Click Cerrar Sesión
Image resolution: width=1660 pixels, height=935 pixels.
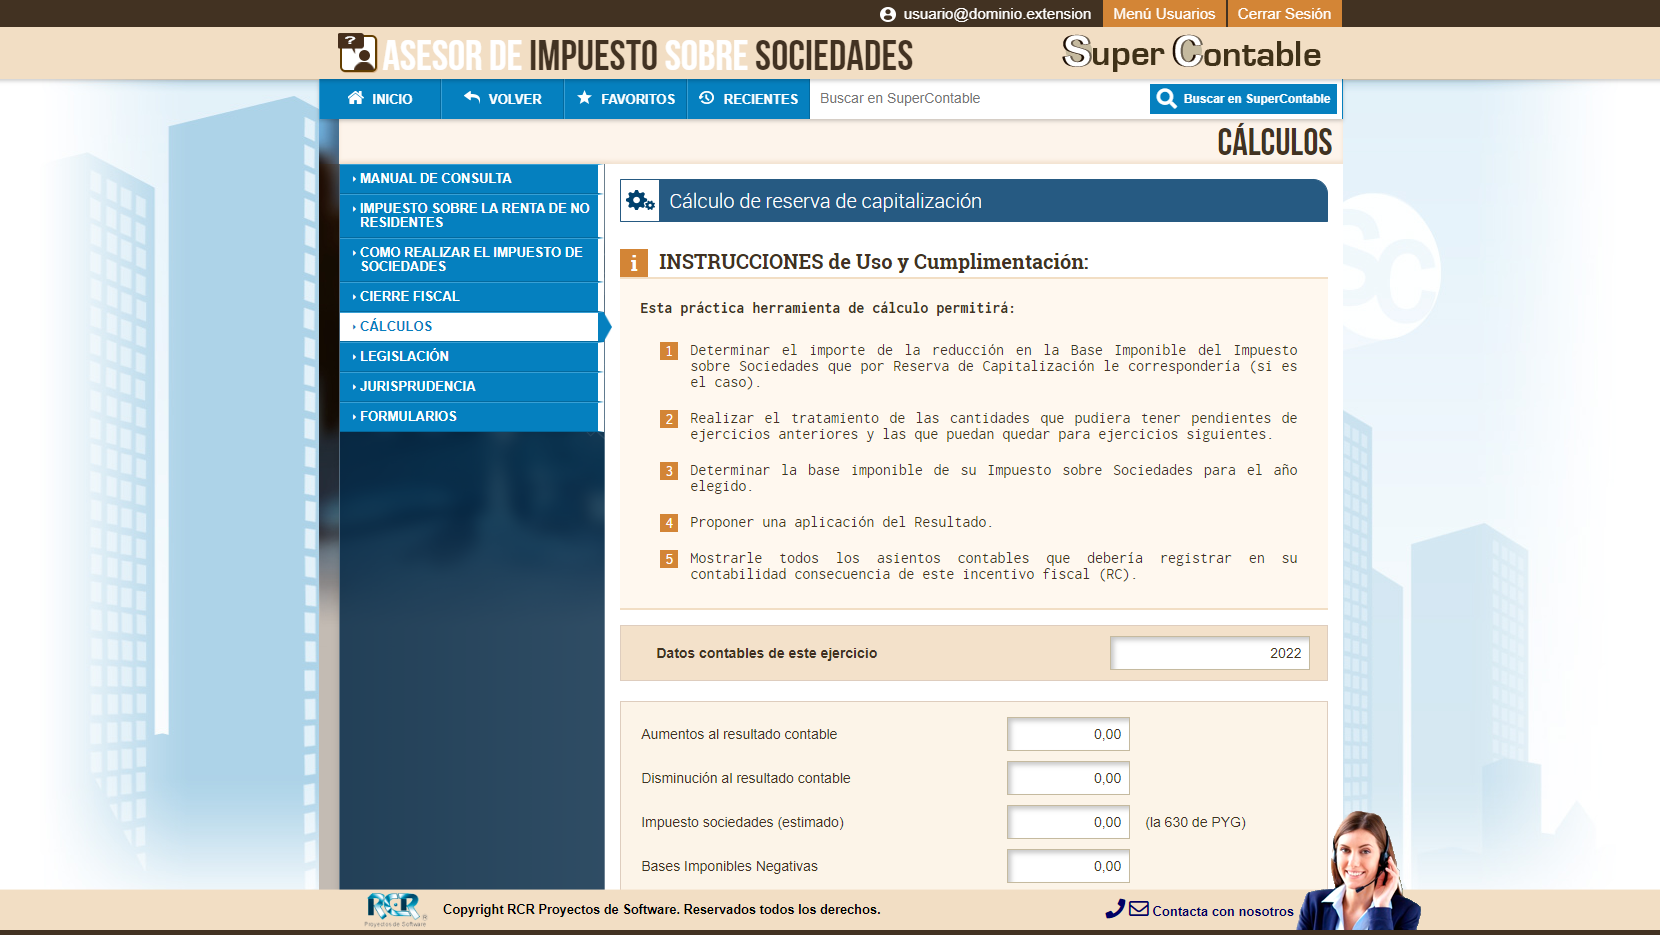[x=1284, y=14]
